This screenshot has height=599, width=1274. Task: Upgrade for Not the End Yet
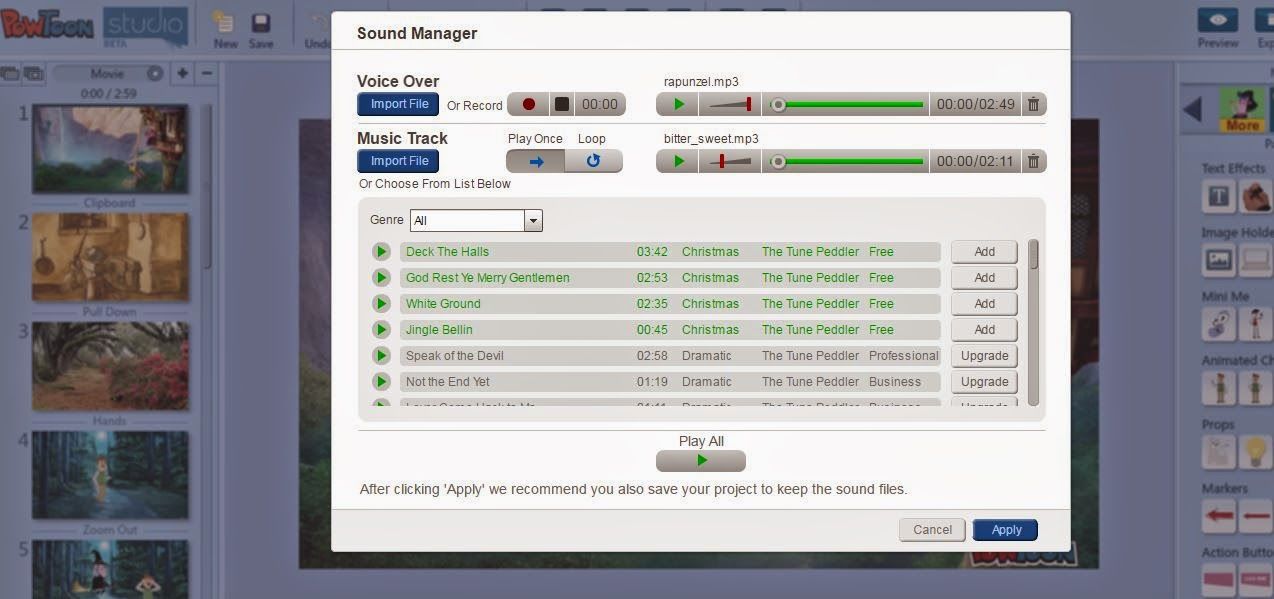(x=984, y=382)
